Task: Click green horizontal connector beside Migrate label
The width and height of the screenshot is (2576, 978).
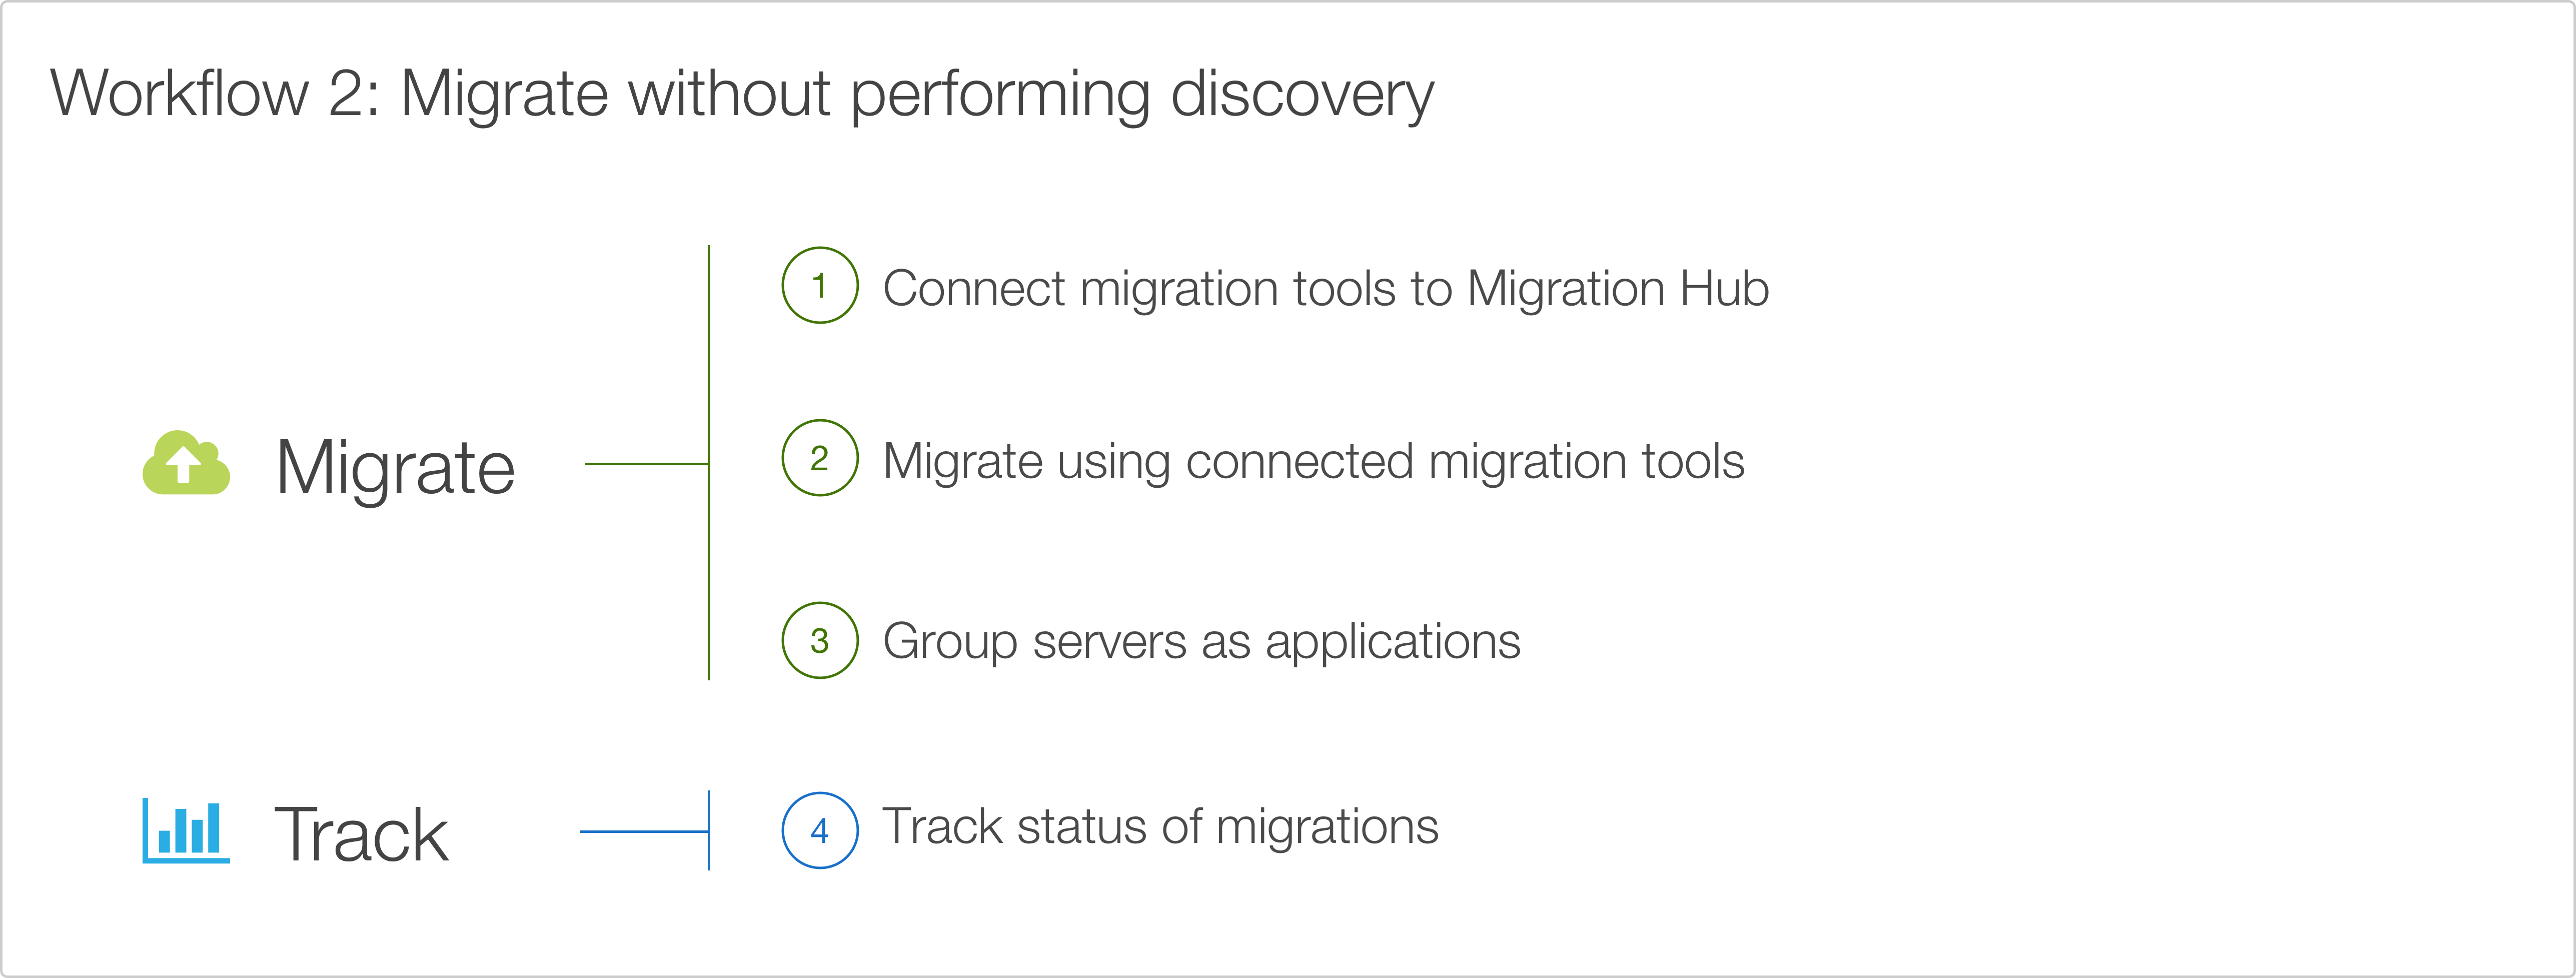Action: [x=646, y=464]
